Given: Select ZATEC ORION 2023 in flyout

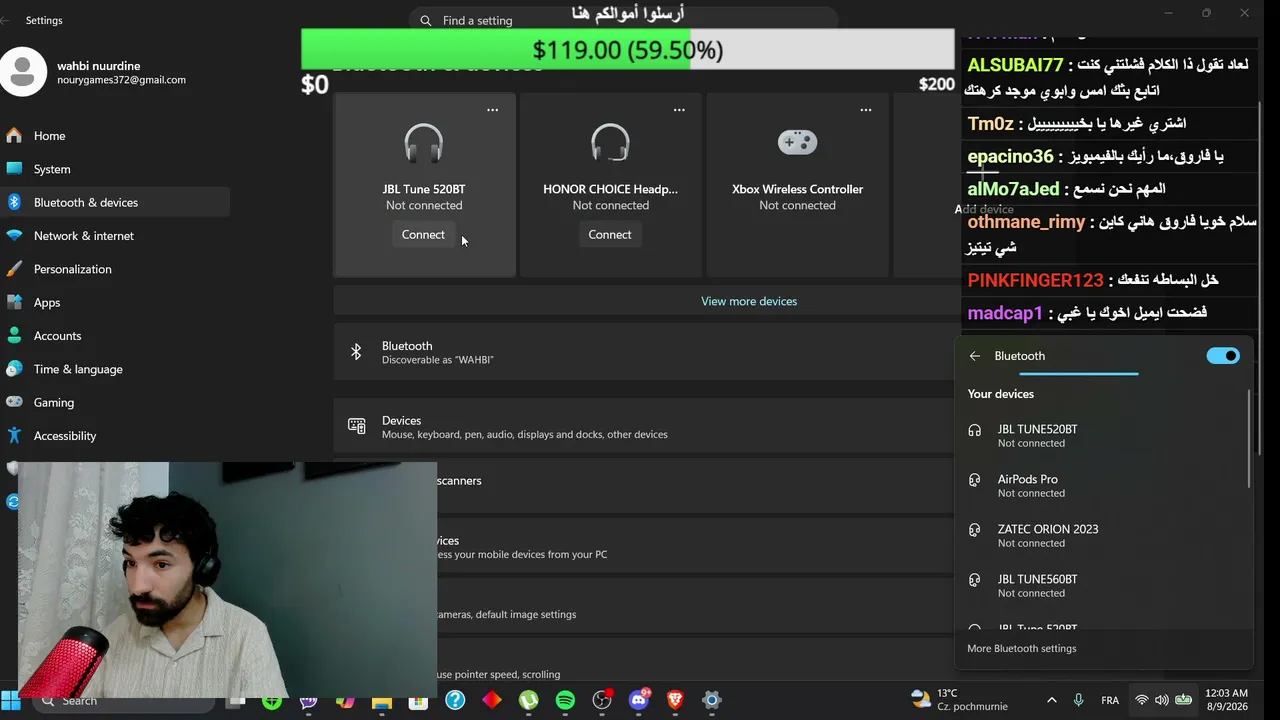Looking at the screenshot, I should (1102, 535).
